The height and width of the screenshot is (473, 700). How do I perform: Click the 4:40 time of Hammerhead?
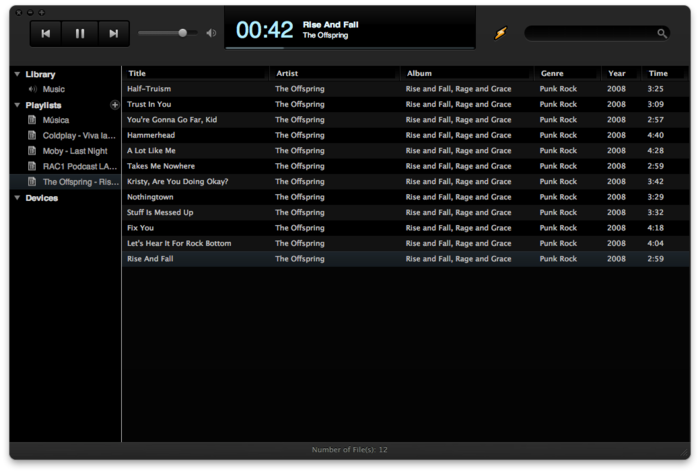(x=655, y=135)
